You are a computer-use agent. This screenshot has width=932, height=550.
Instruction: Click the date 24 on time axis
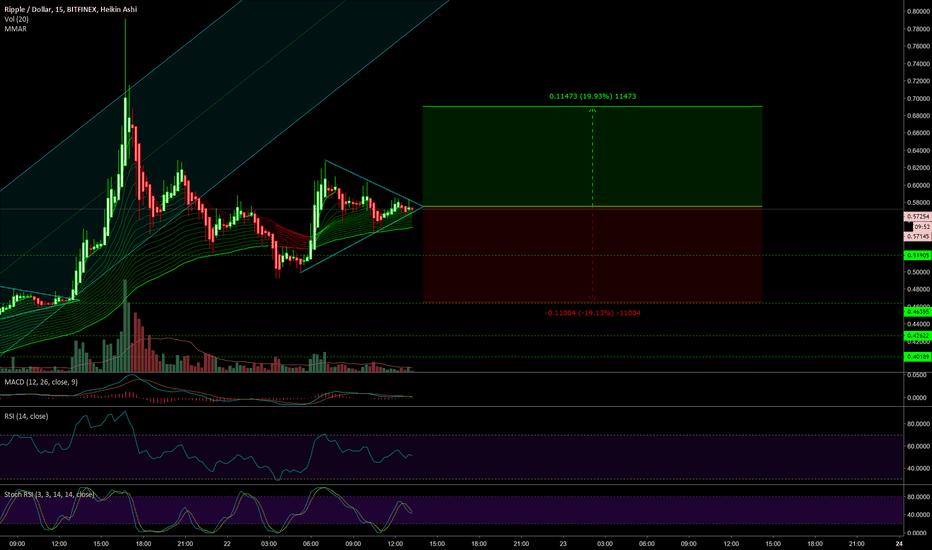point(899,543)
